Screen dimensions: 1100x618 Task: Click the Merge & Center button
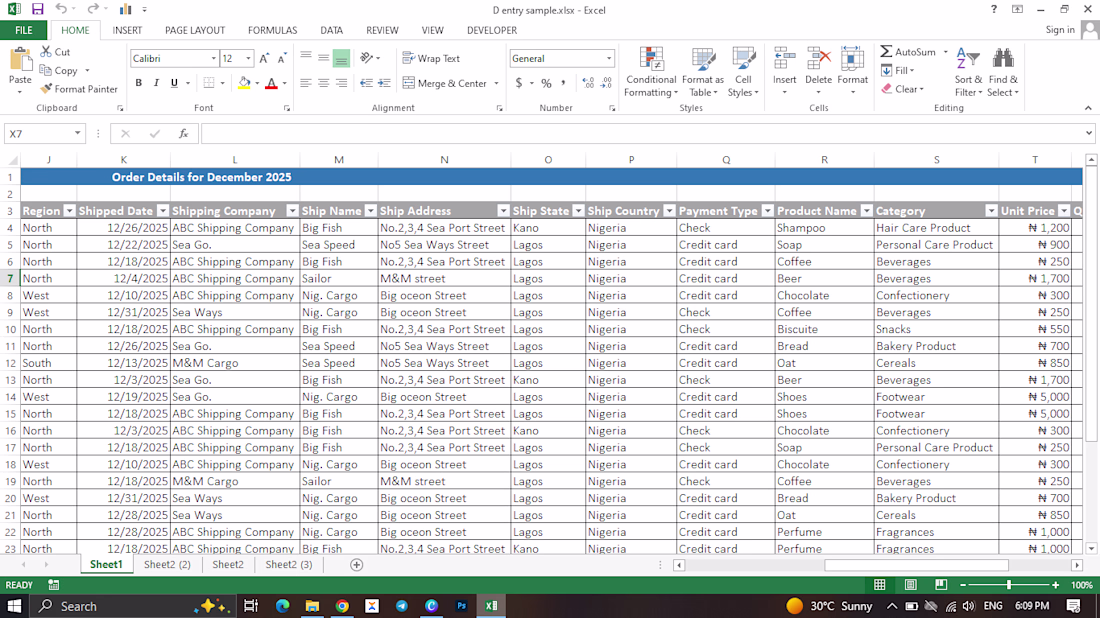point(445,83)
